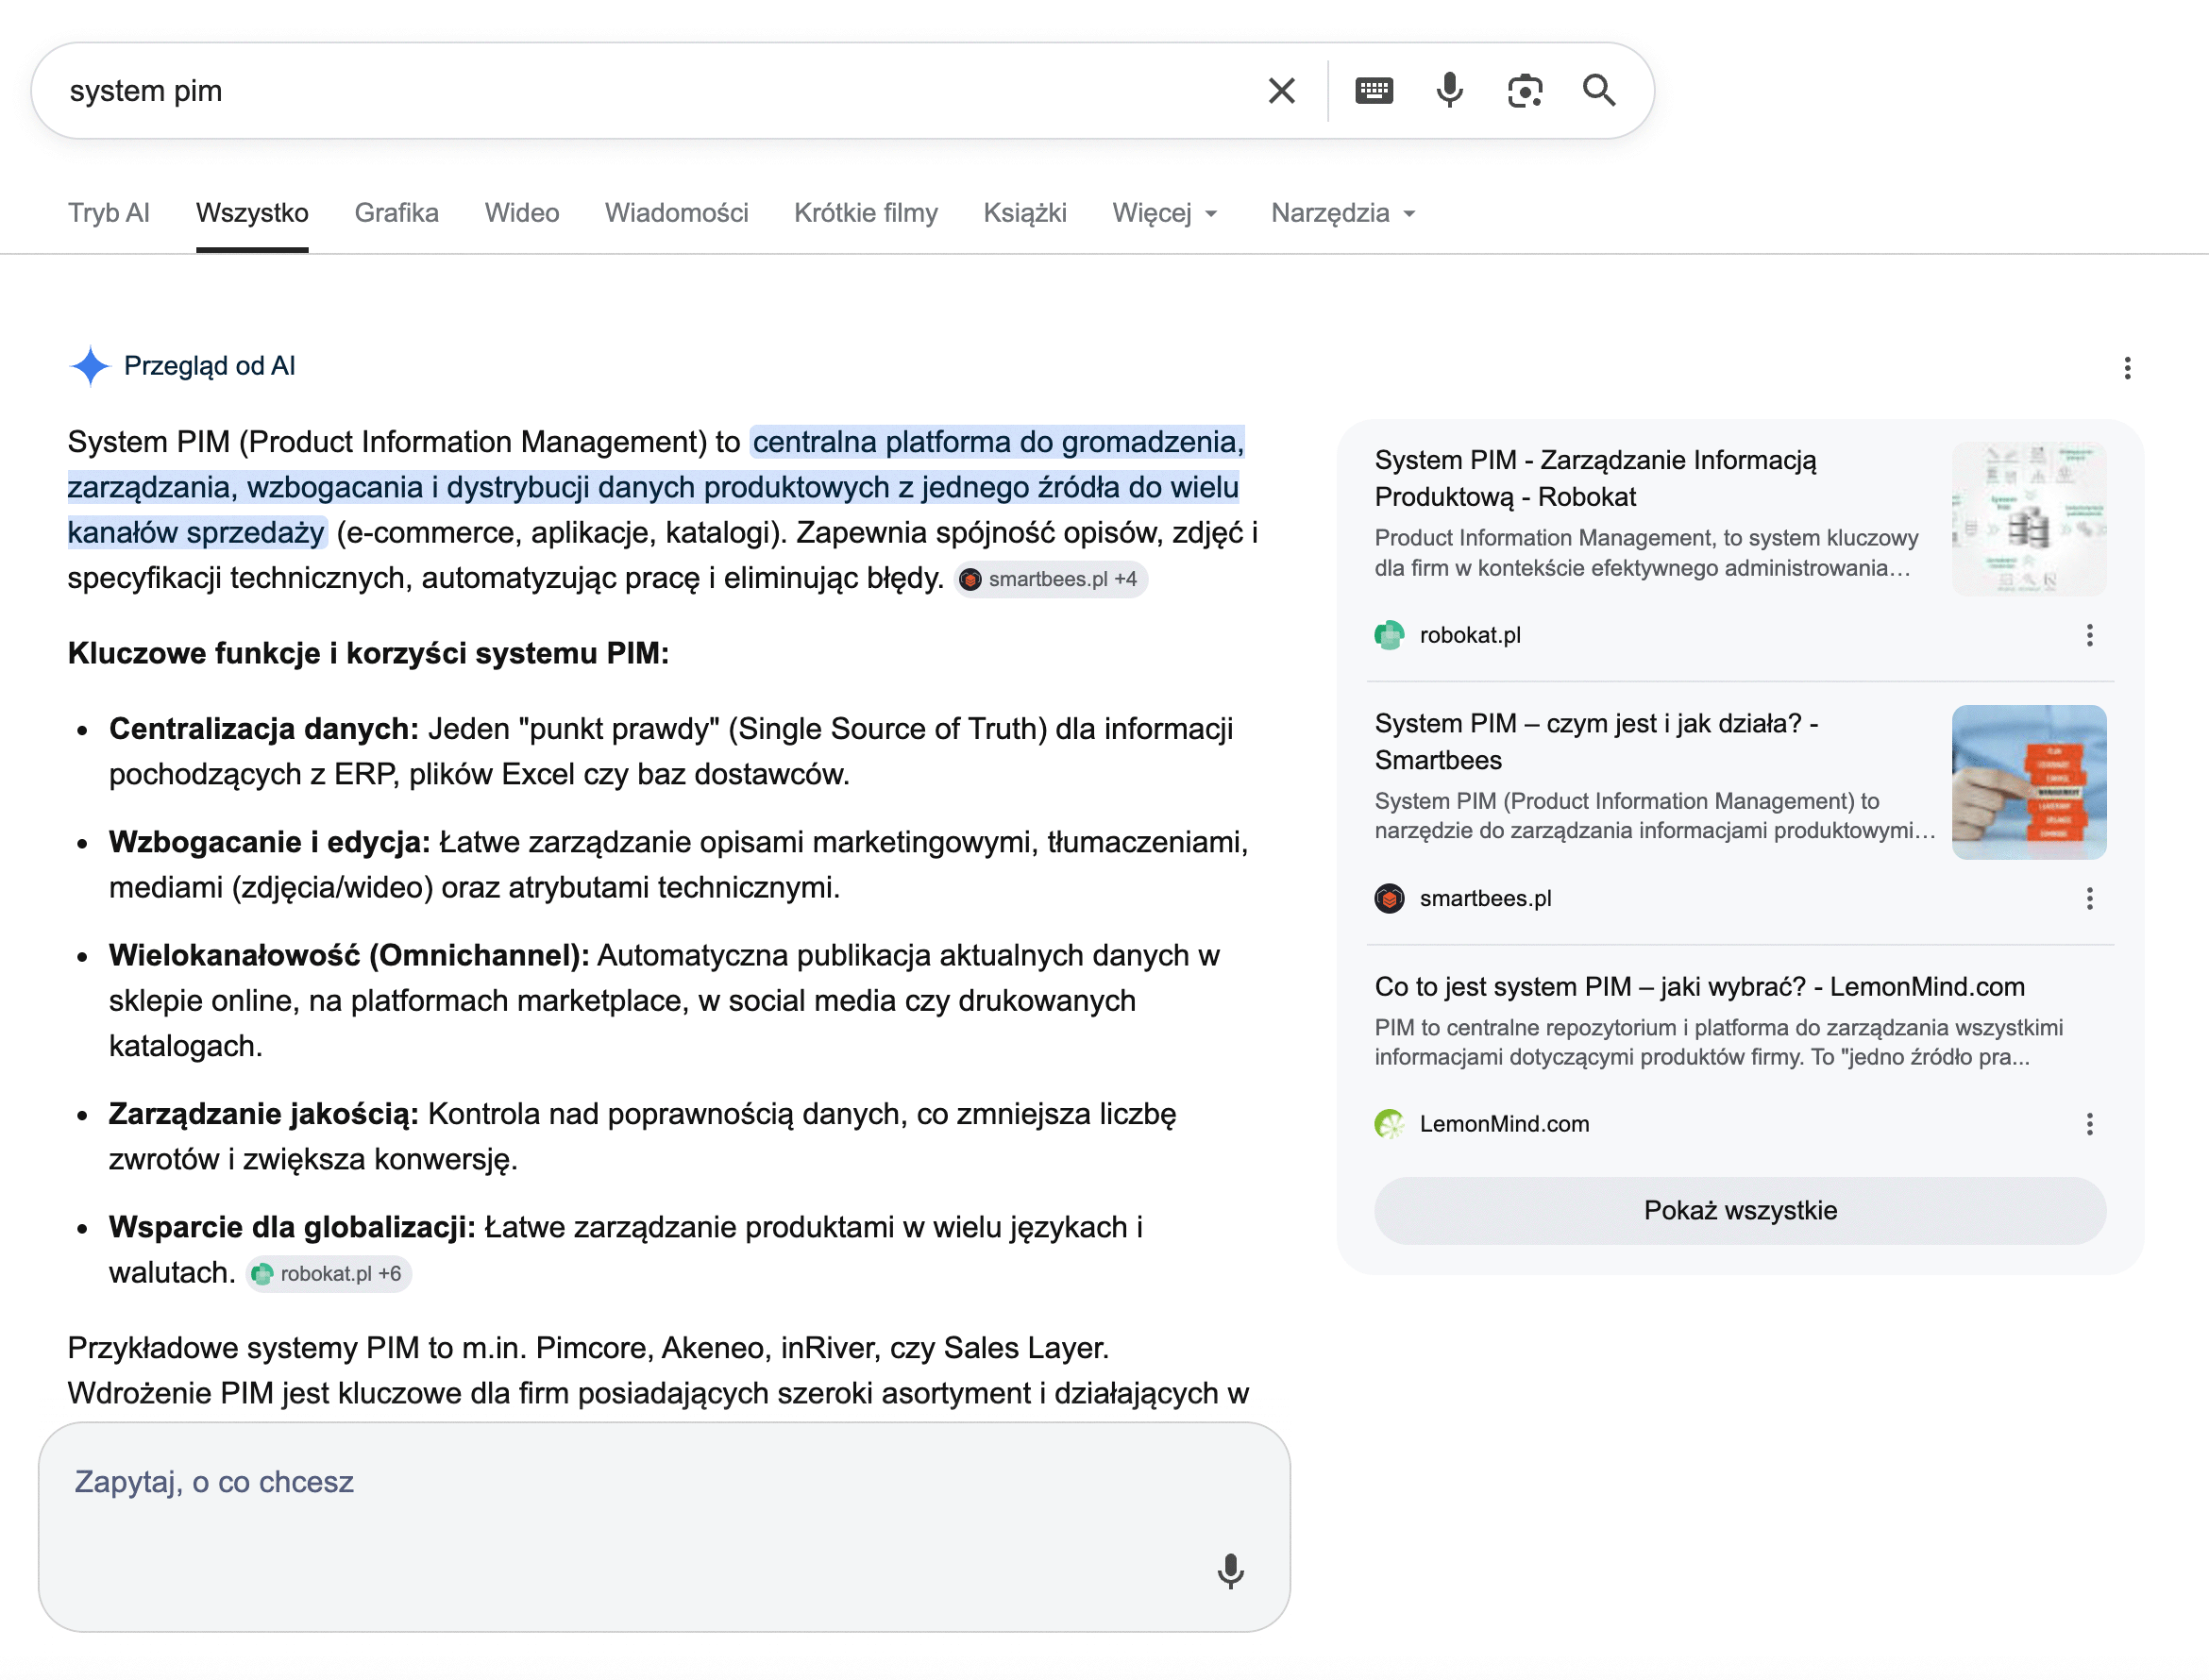Image resolution: width=2209 pixels, height=1680 pixels.
Task: Click the Robokat article thumbnail
Action: point(2028,519)
